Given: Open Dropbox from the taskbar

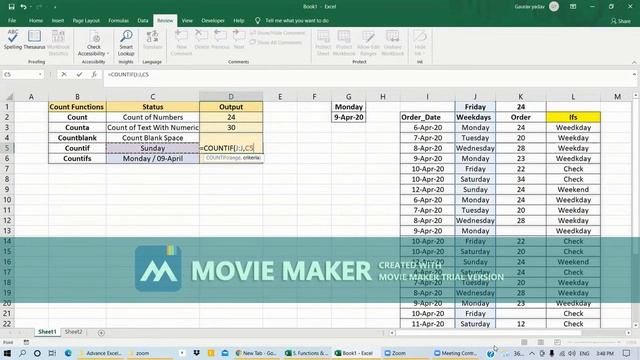Looking at the screenshot, I should pos(196,353).
